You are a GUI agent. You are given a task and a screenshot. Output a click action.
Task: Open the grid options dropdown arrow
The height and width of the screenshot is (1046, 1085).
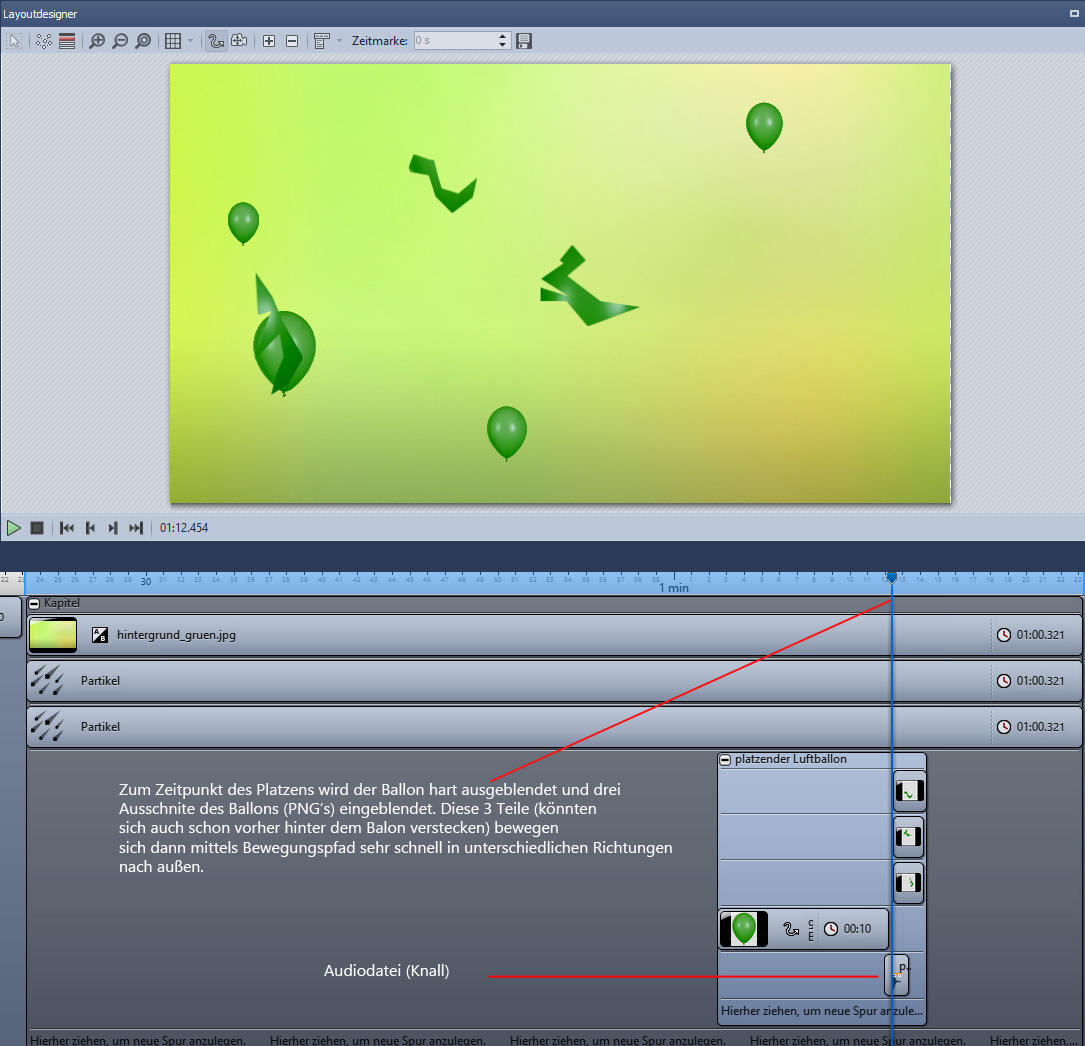[190, 41]
